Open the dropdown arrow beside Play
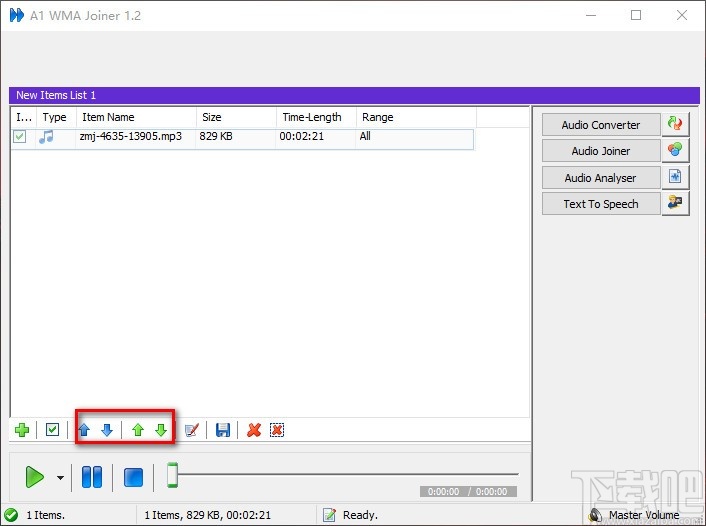This screenshot has height=526, width=706. [x=60, y=477]
